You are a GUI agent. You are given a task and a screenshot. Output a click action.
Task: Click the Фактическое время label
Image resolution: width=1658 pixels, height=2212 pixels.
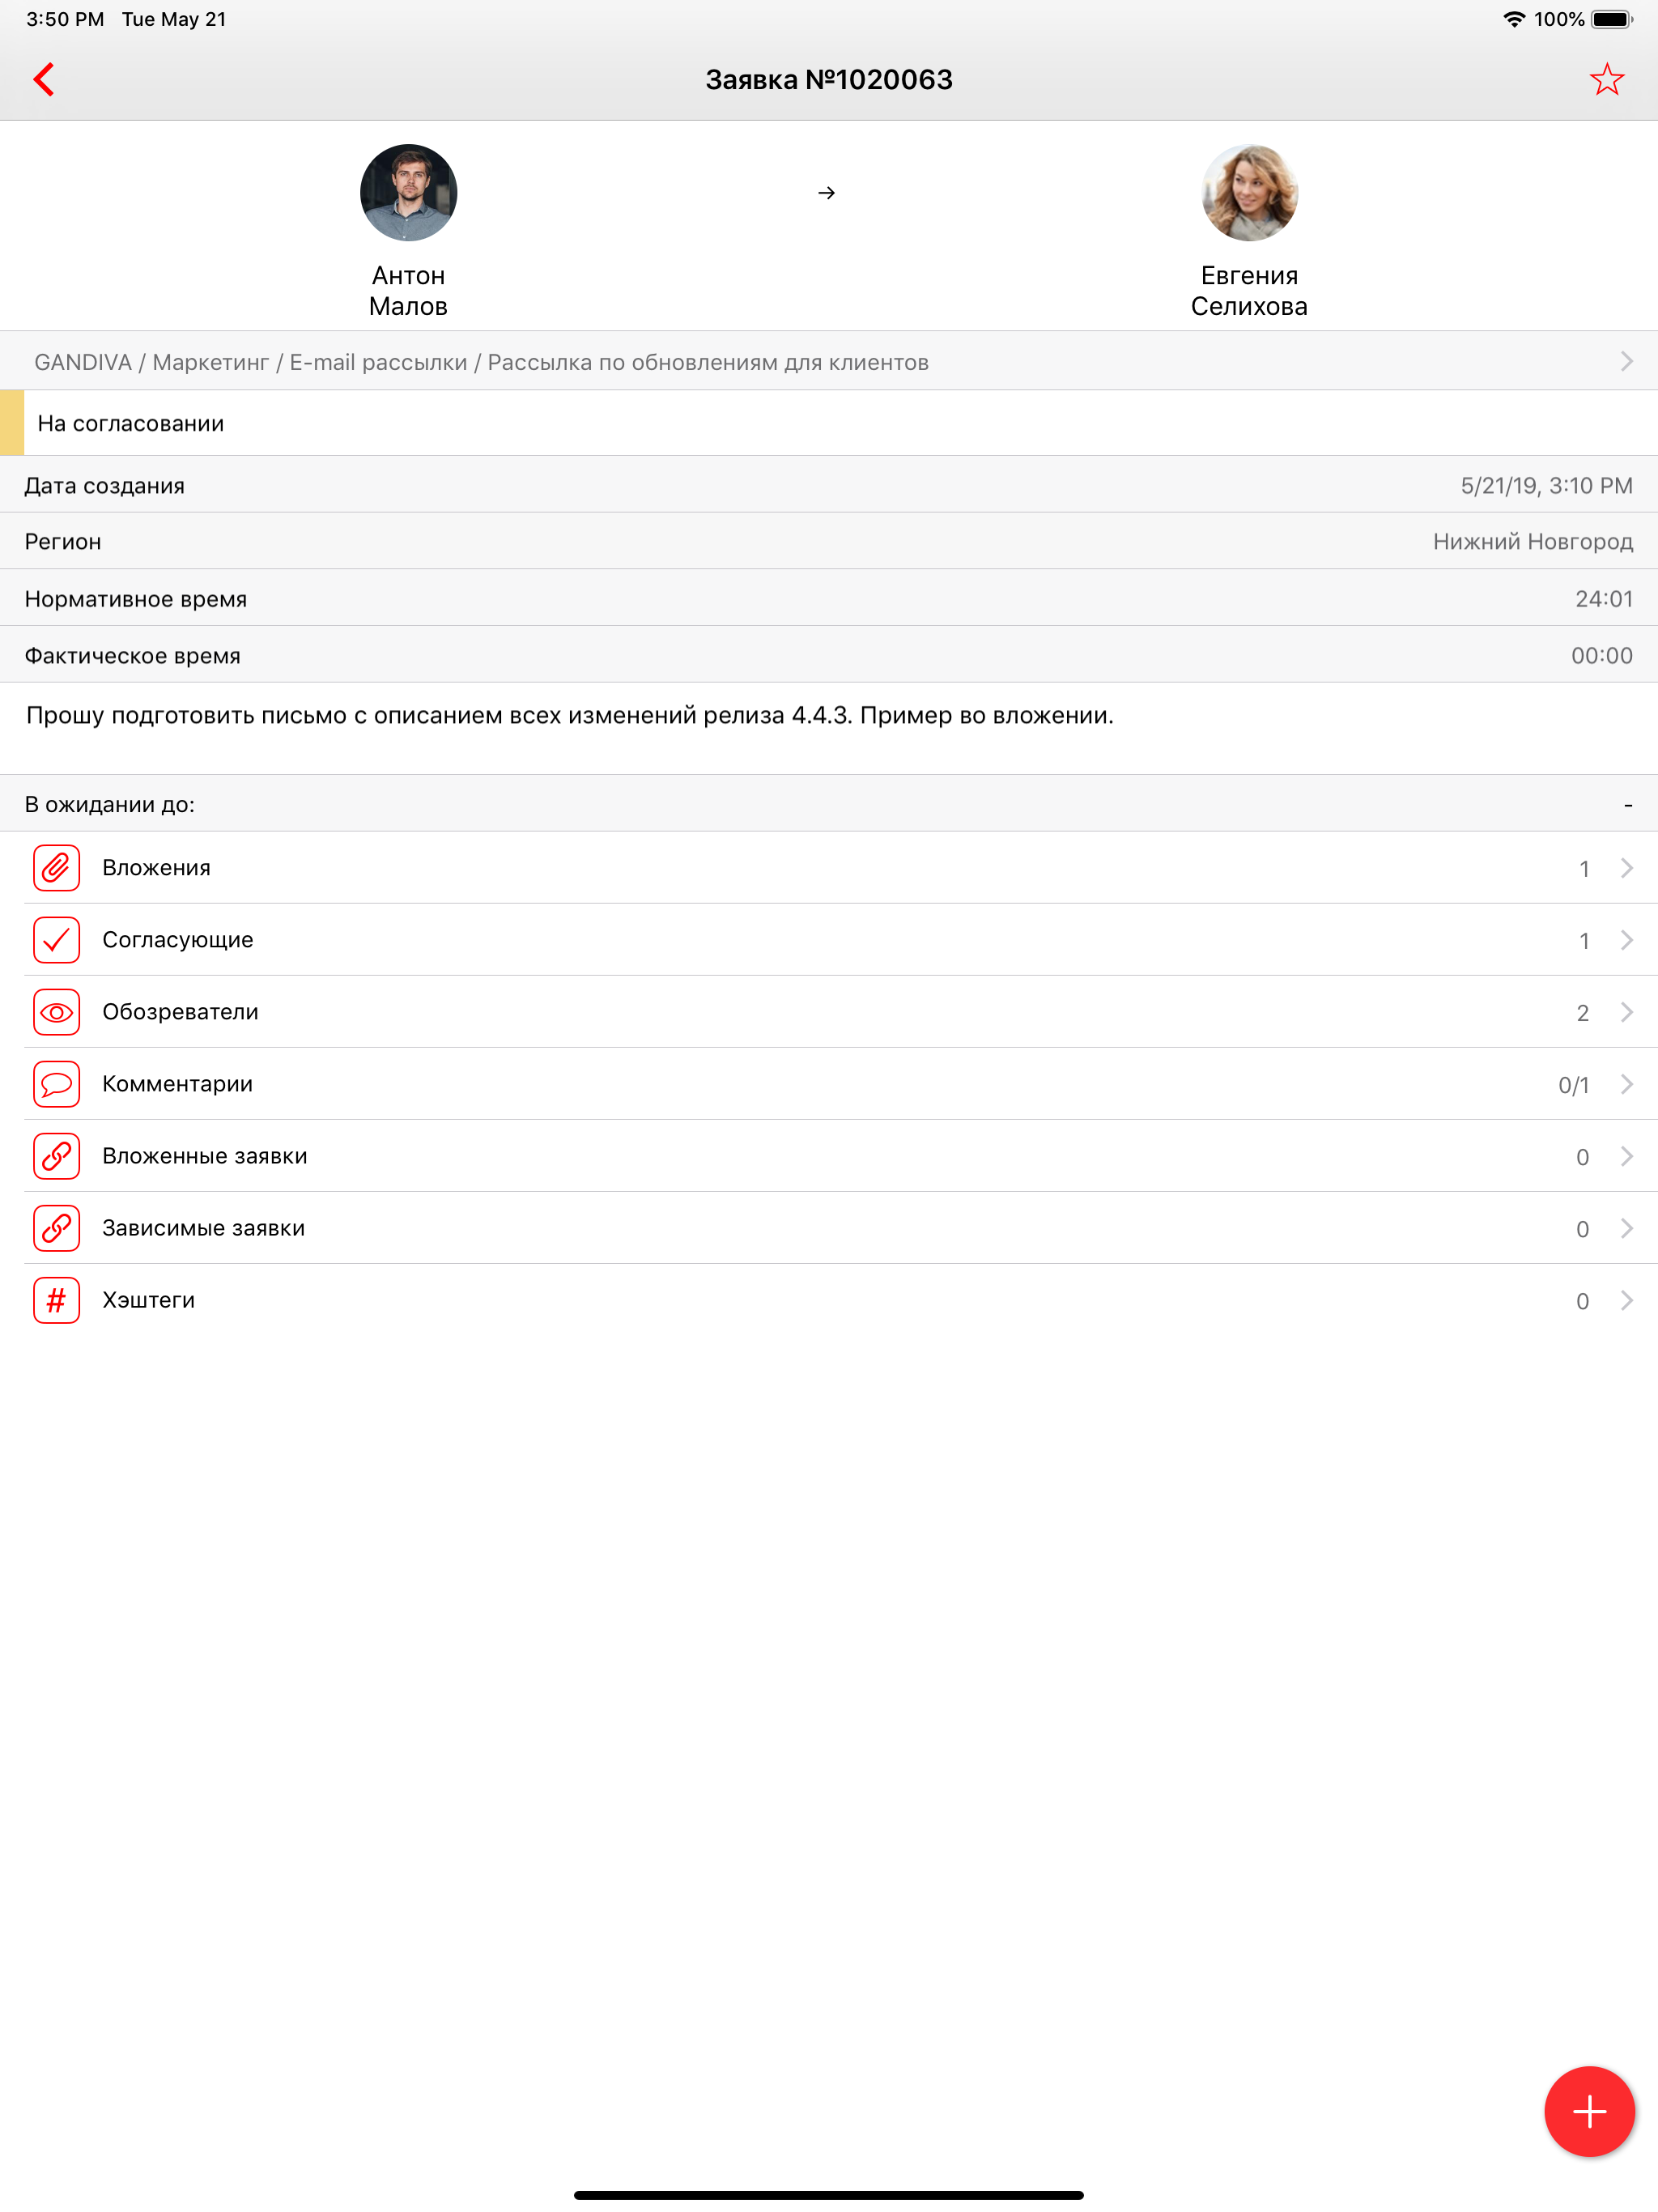pyautogui.click(x=132, y=656)
